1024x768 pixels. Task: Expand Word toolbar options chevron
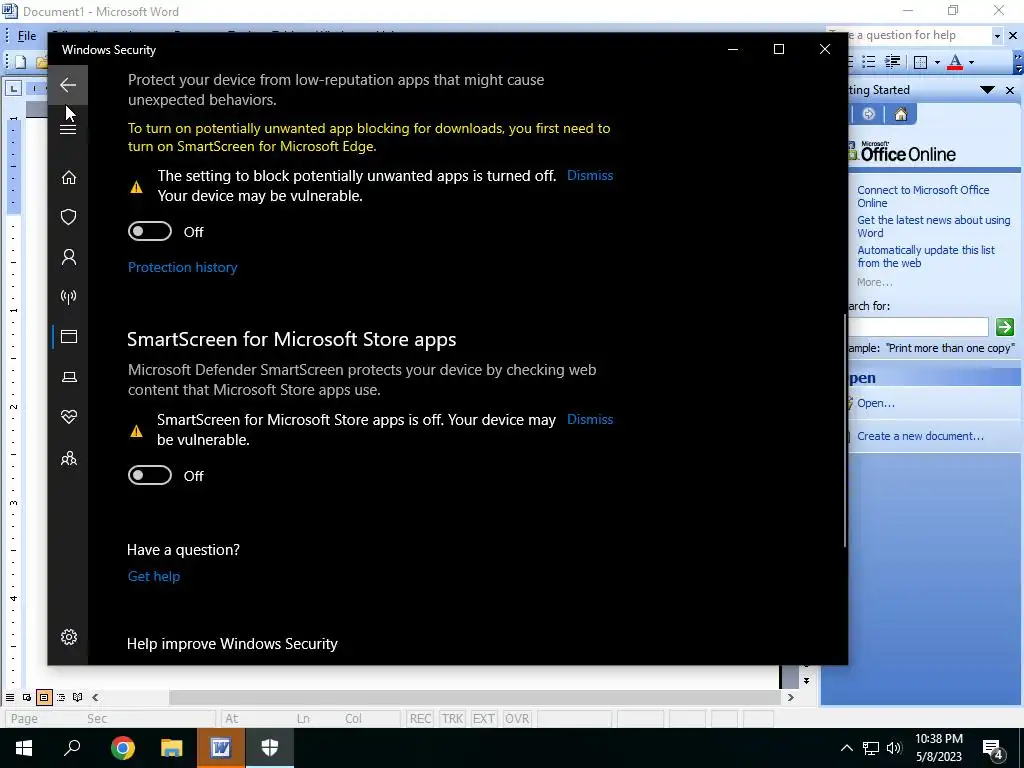pyautogui.click(x=1018, y=63)
